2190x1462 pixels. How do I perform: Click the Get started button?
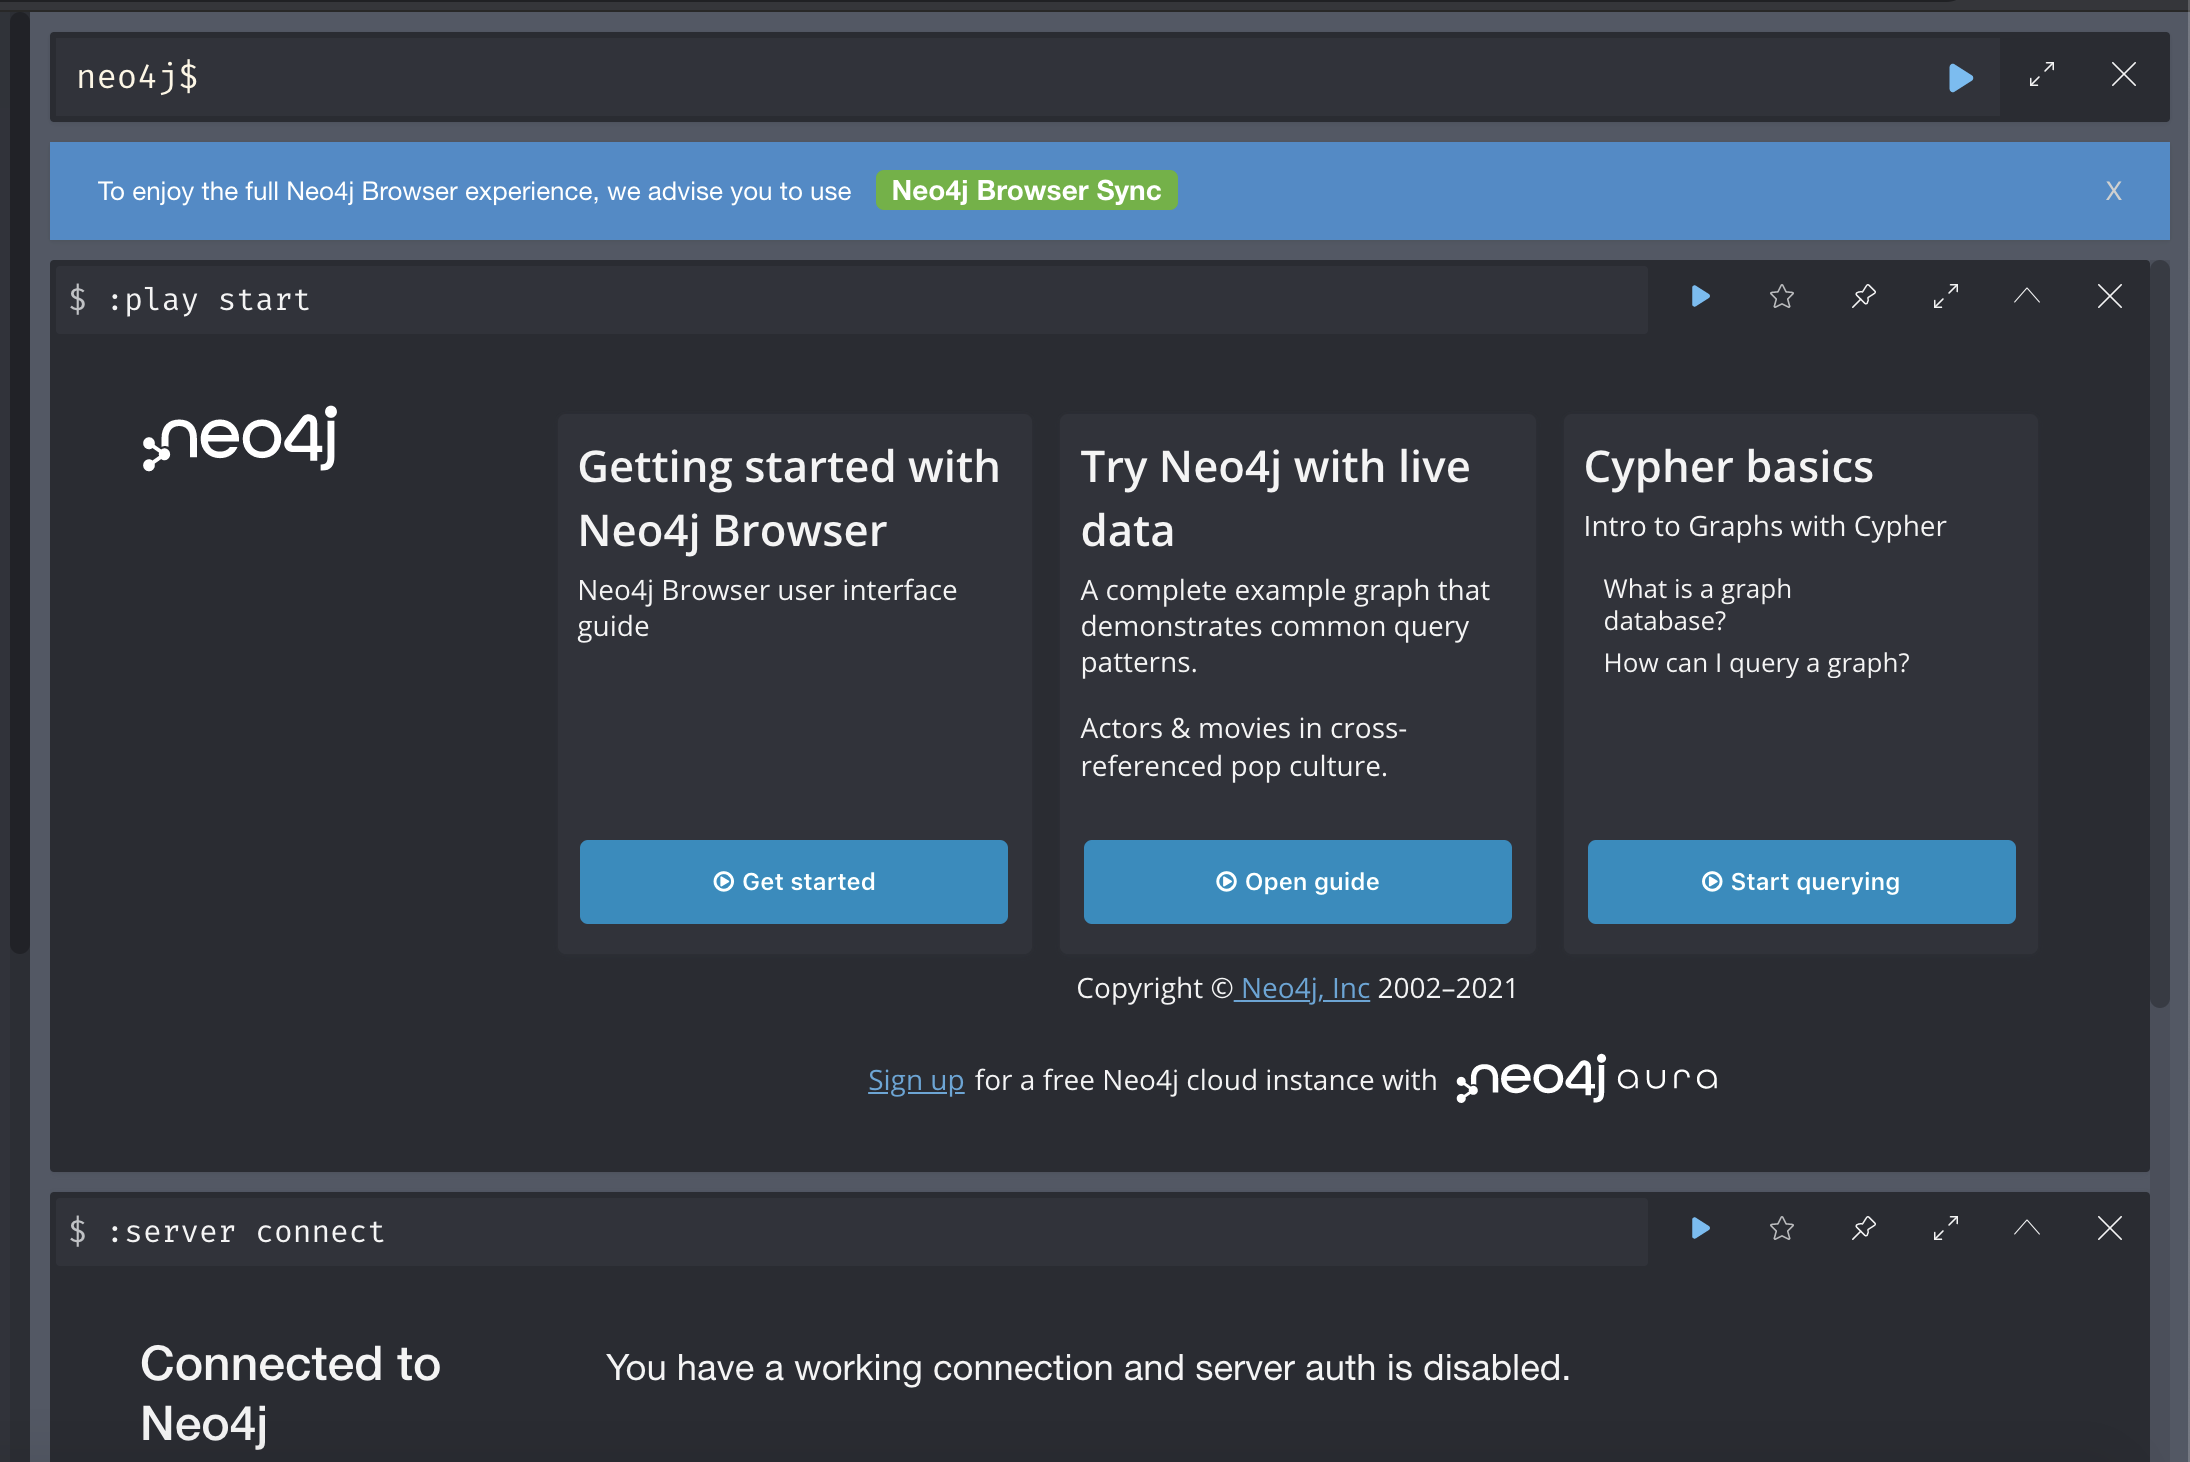click(793, 882)
